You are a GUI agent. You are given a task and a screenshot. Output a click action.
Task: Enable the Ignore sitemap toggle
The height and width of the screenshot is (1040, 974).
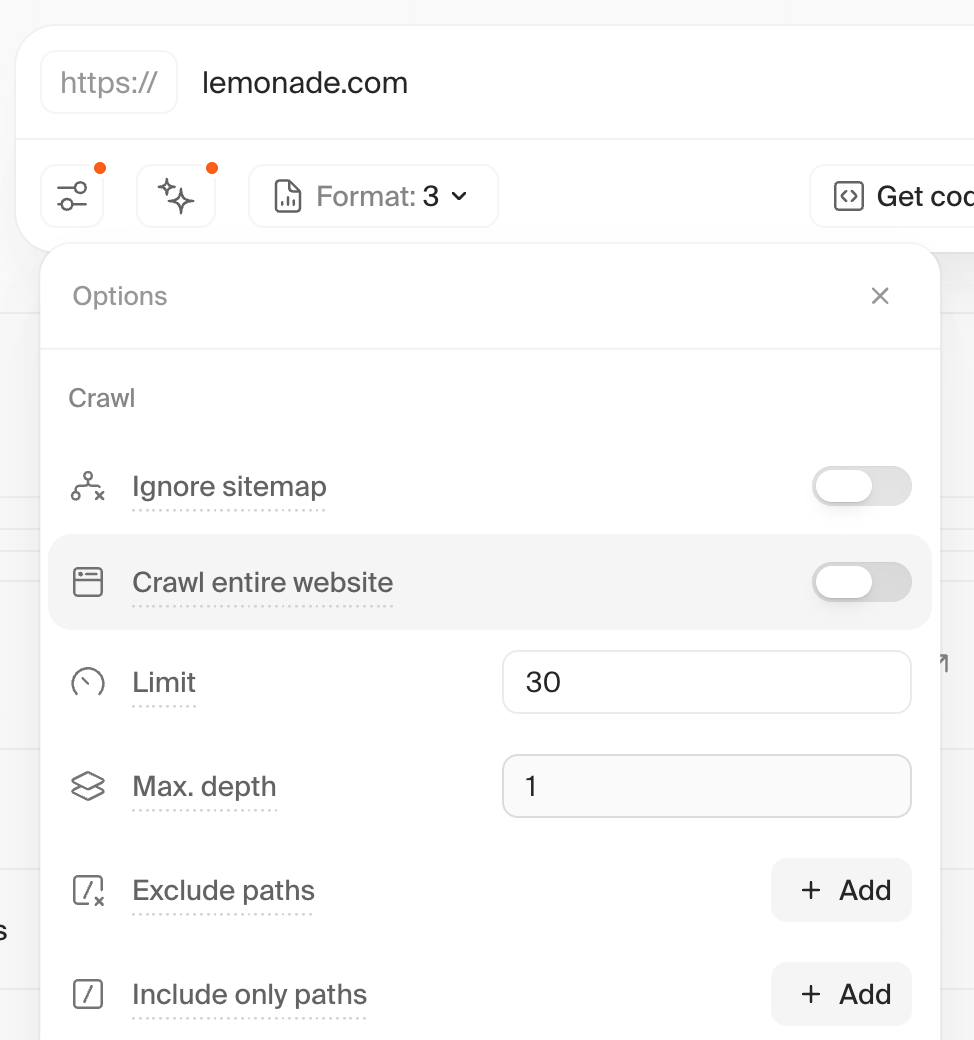pos(861,487)
